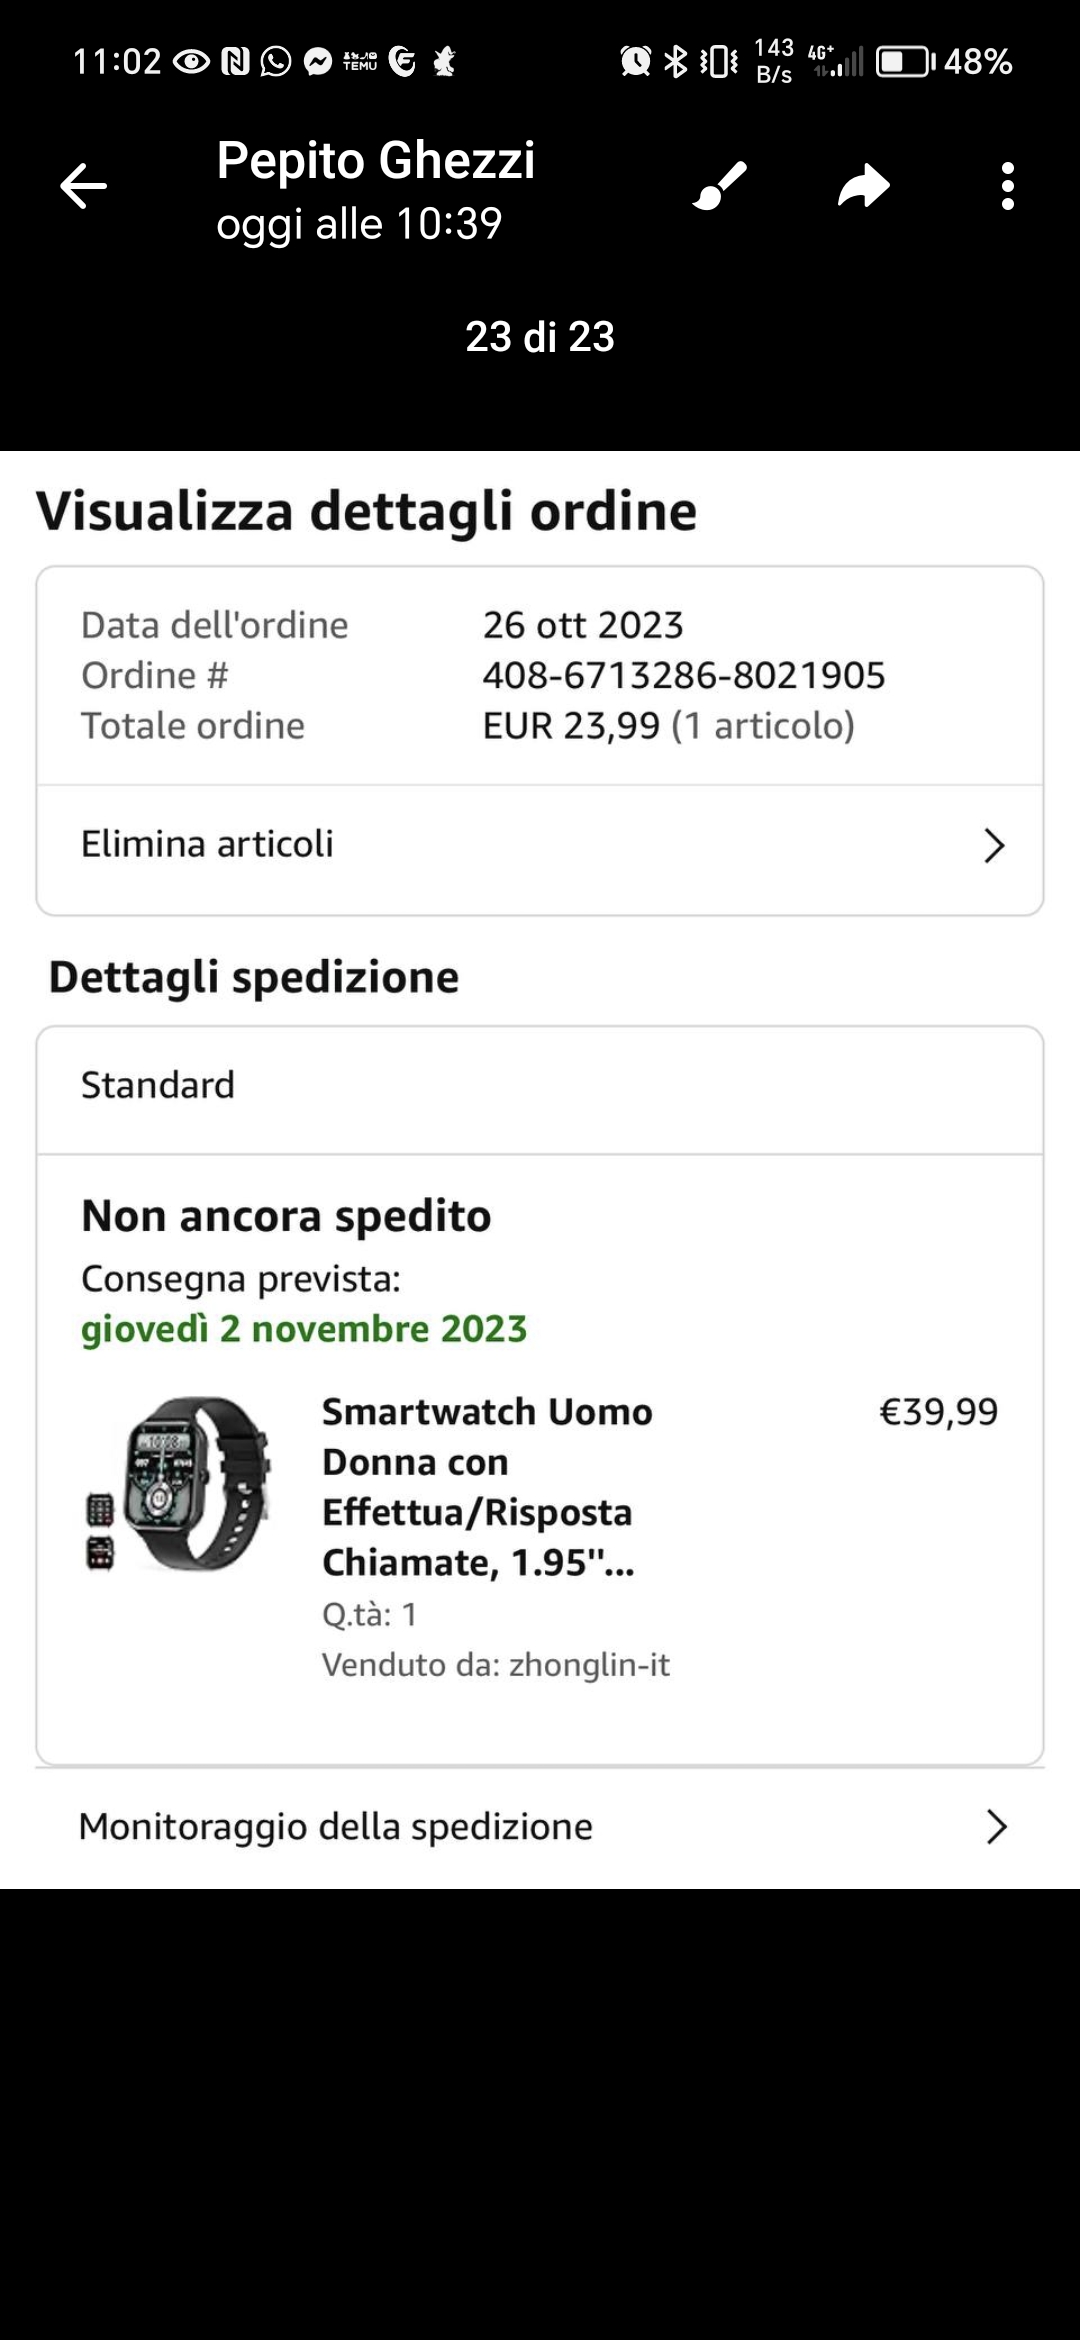The width and height of the screenshot is (1080, 2340).
Task: Tap the Bluetooth status icon
Action: (677, 62)
